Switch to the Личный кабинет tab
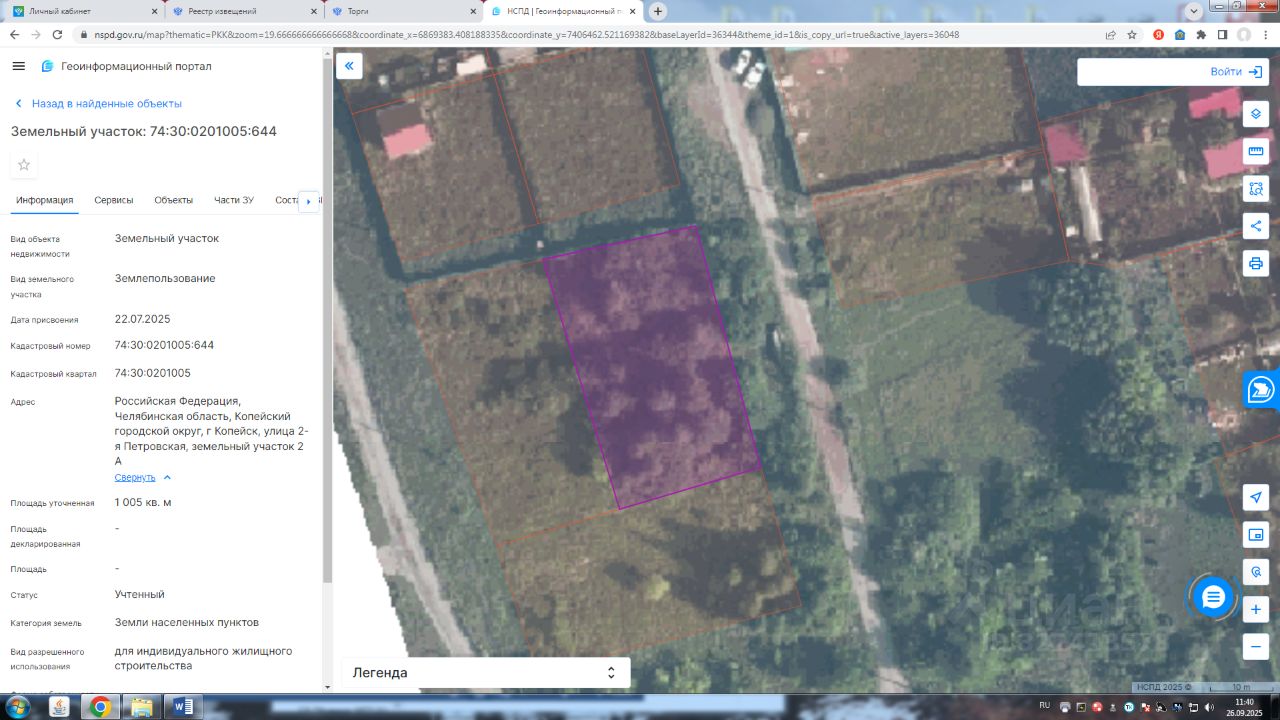Image resolution: width=1280 pixels, height=720 pixels. click(82, 11)
